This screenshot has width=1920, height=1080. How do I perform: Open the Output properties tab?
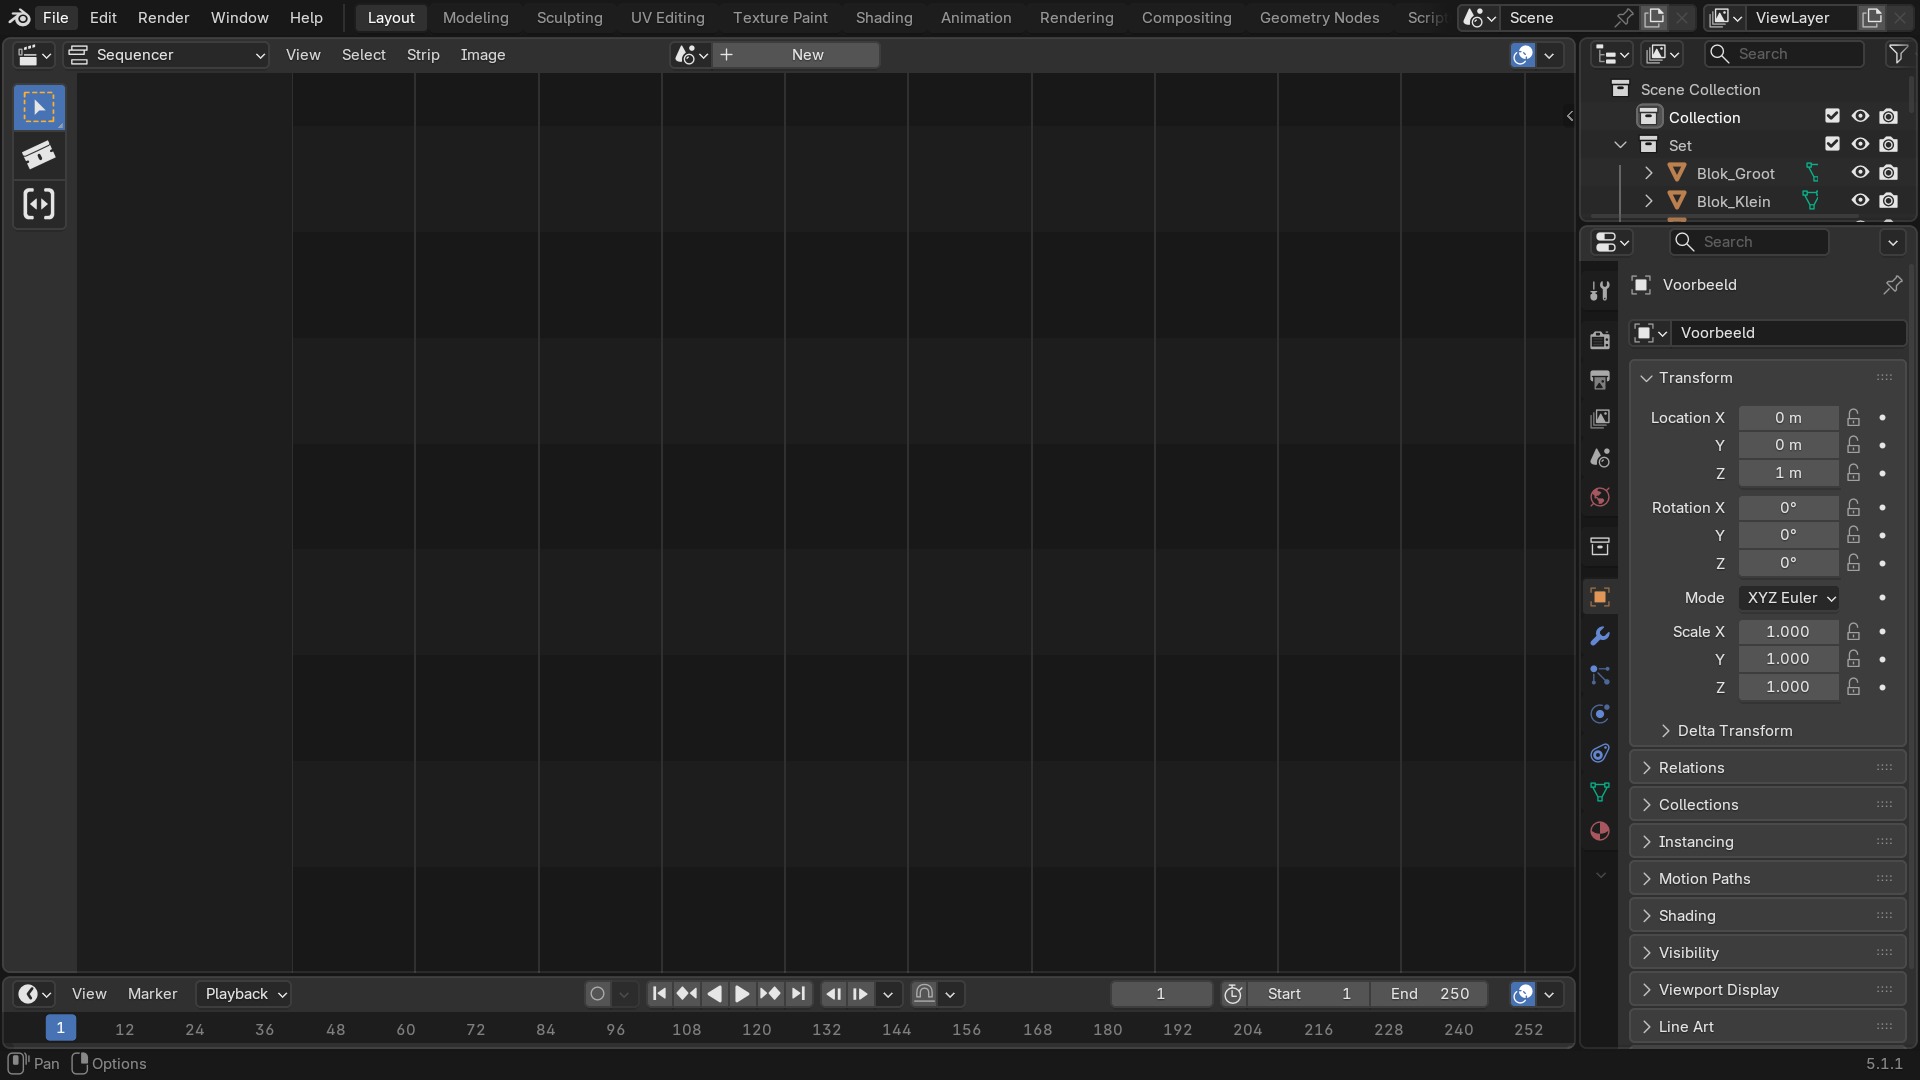click(x=1600, y=379)
